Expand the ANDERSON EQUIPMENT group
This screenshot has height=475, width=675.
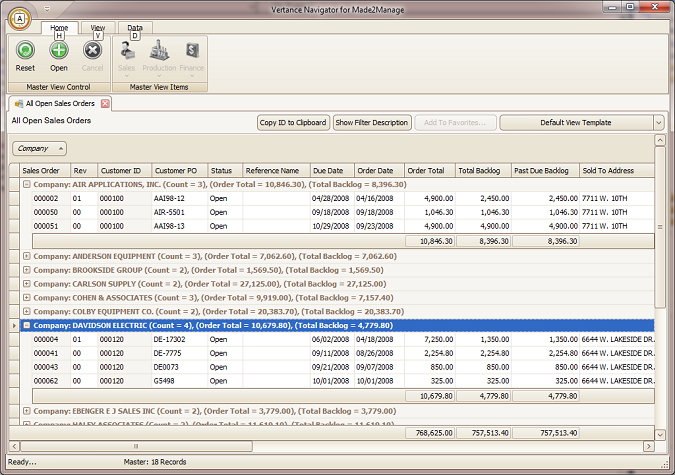27,256
